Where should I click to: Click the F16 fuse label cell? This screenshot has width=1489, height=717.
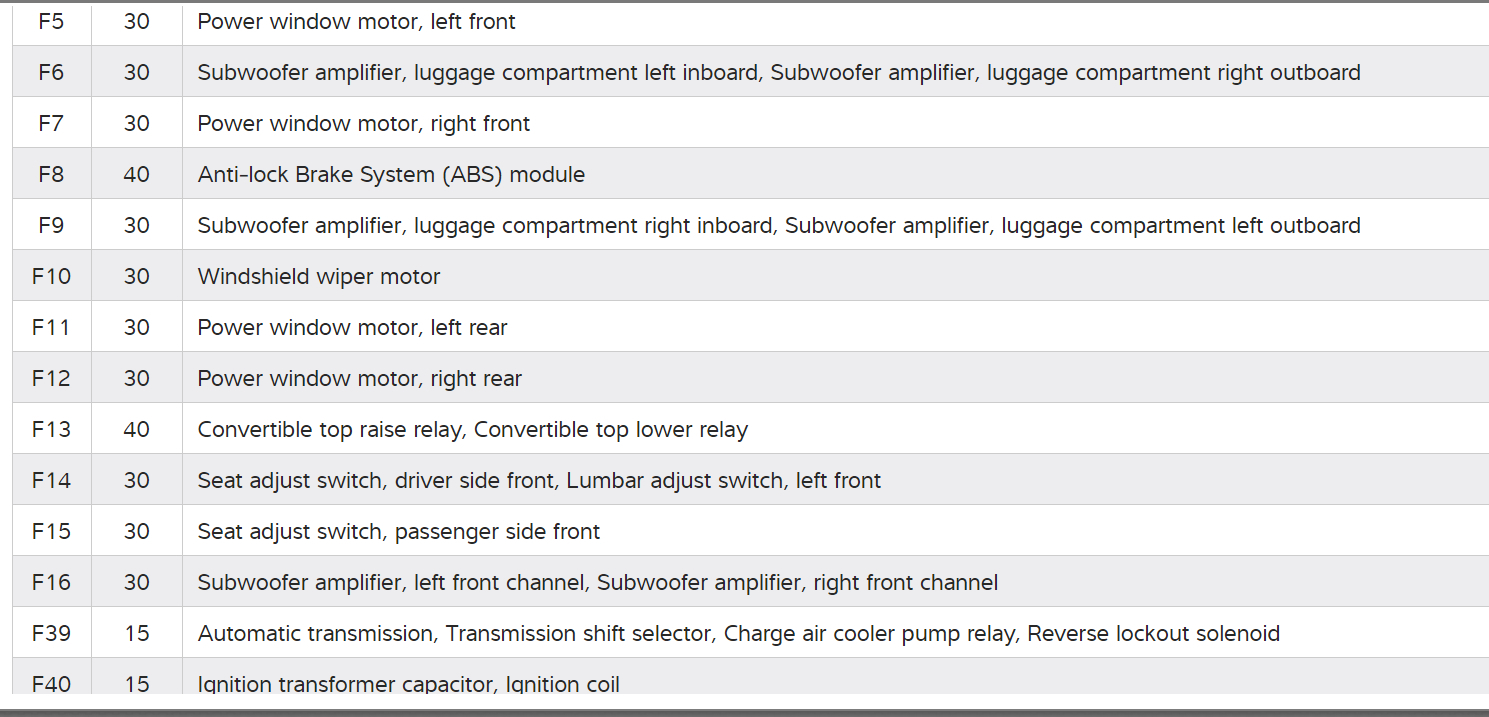(51, 582)
